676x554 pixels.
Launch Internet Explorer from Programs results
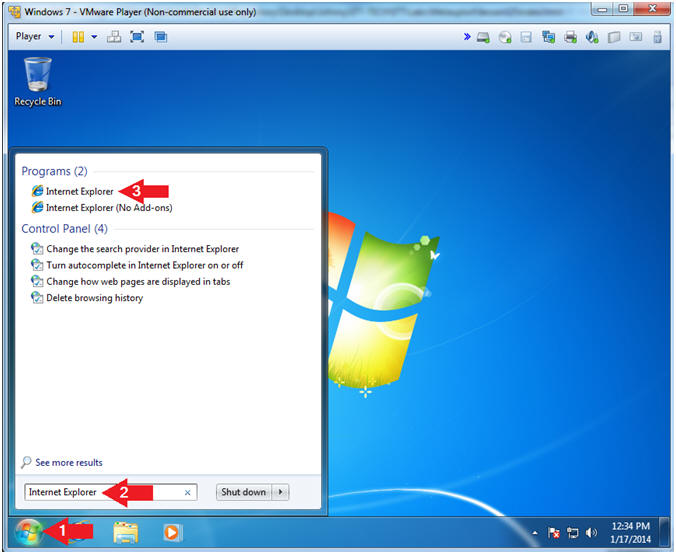click(x=72, y=191)
